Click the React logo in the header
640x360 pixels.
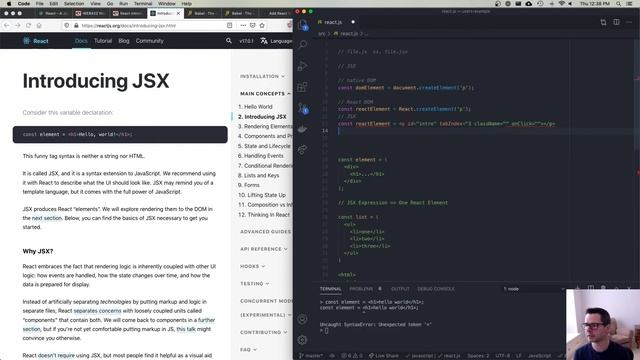[x=36, y=41]
